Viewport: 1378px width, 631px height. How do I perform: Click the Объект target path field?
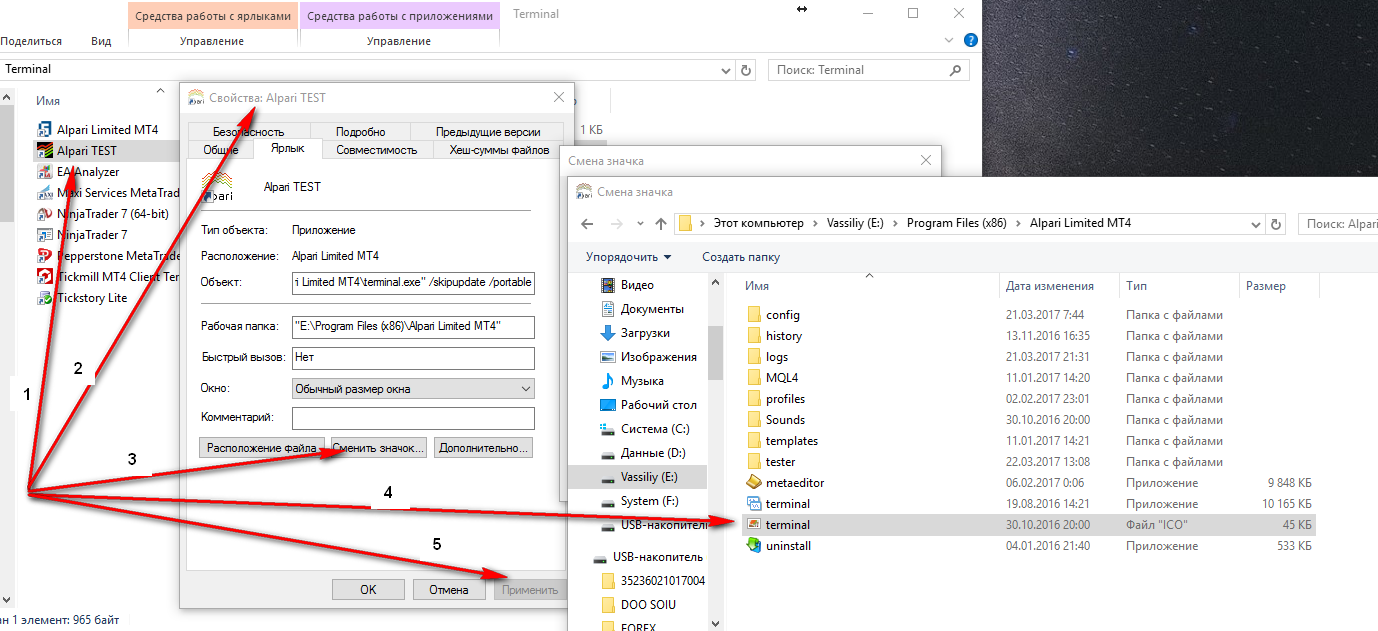coord(413,283)
